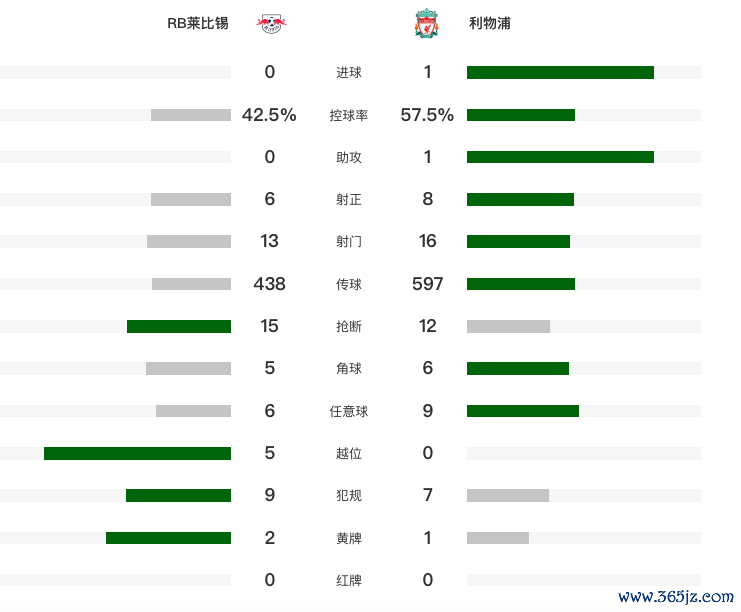Select the 控球率 stat label
The height and width of the screenshot is (612, 741).
[x=349, y=115]
